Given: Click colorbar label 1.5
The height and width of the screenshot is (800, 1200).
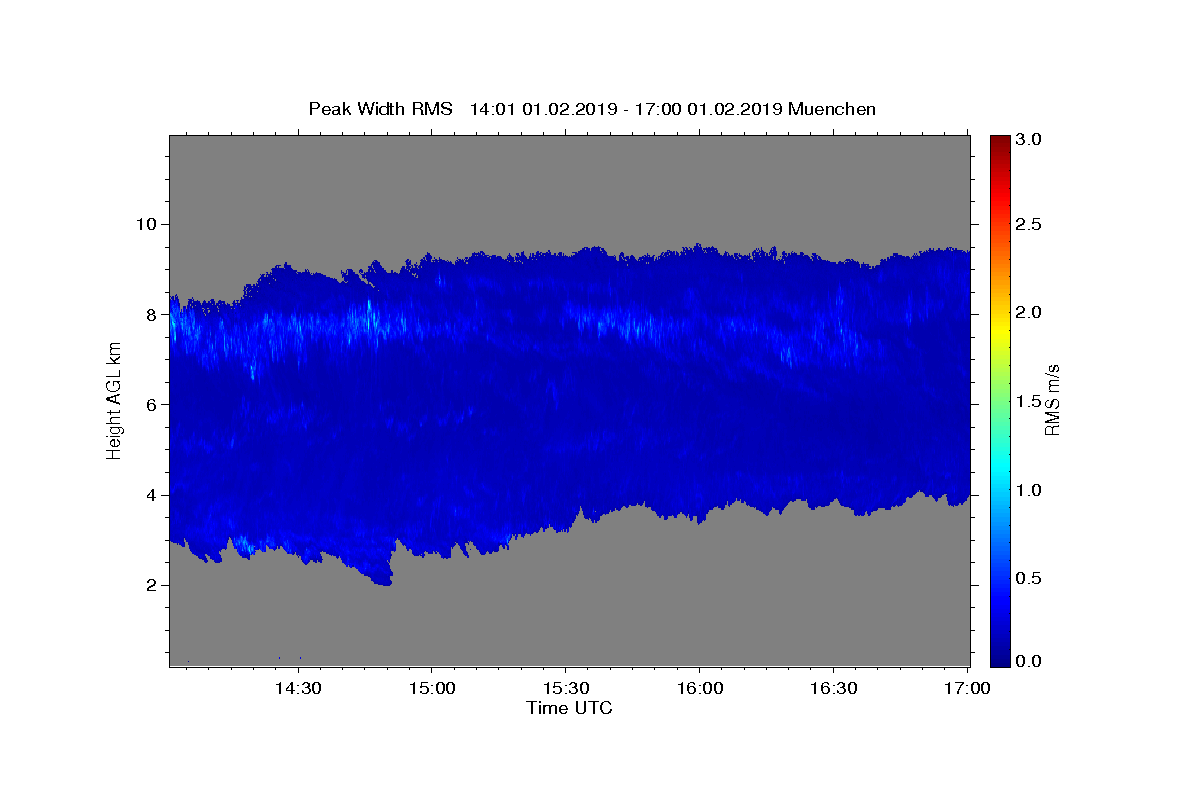Looking at the screenshot, I should pyautogui.click(x=1030, y=401).
